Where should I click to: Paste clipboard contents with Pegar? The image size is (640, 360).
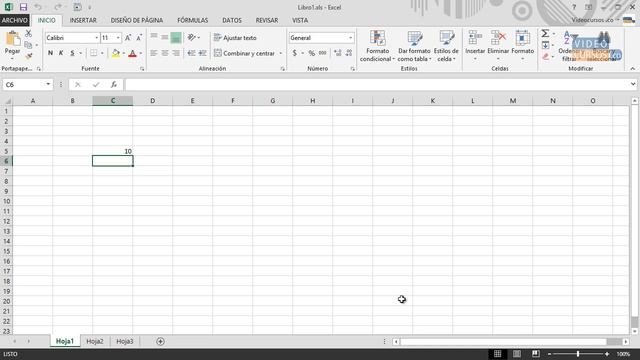pos(12,44)
